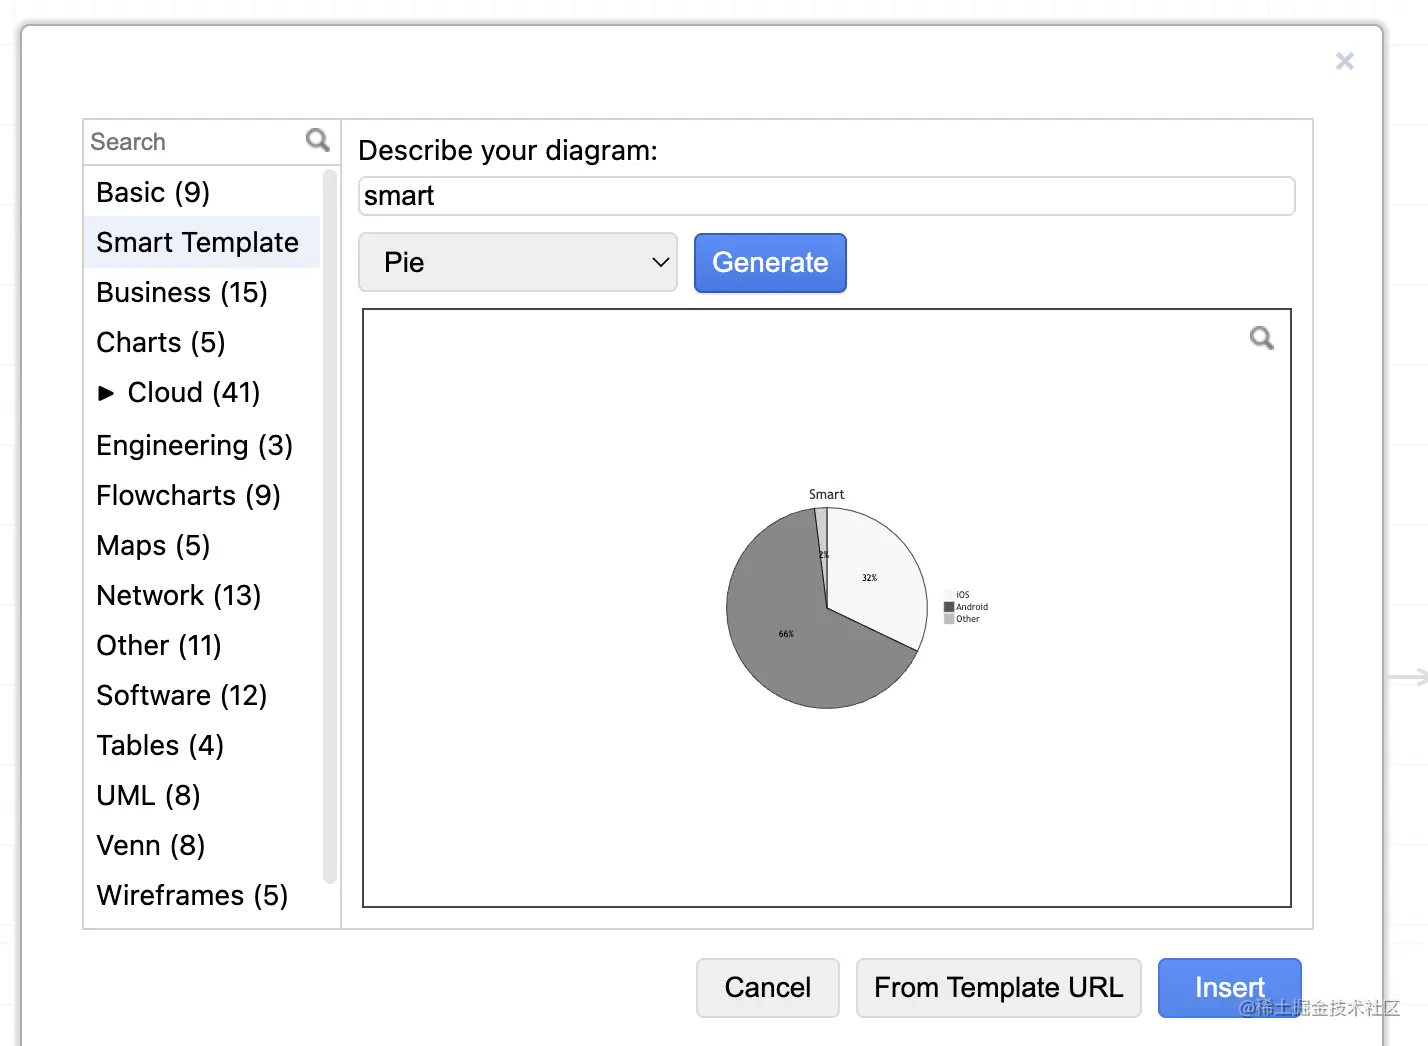The image size is (1428, 1046).
Task: Open the Pie chart type dropdown
Action: (518, 263)
